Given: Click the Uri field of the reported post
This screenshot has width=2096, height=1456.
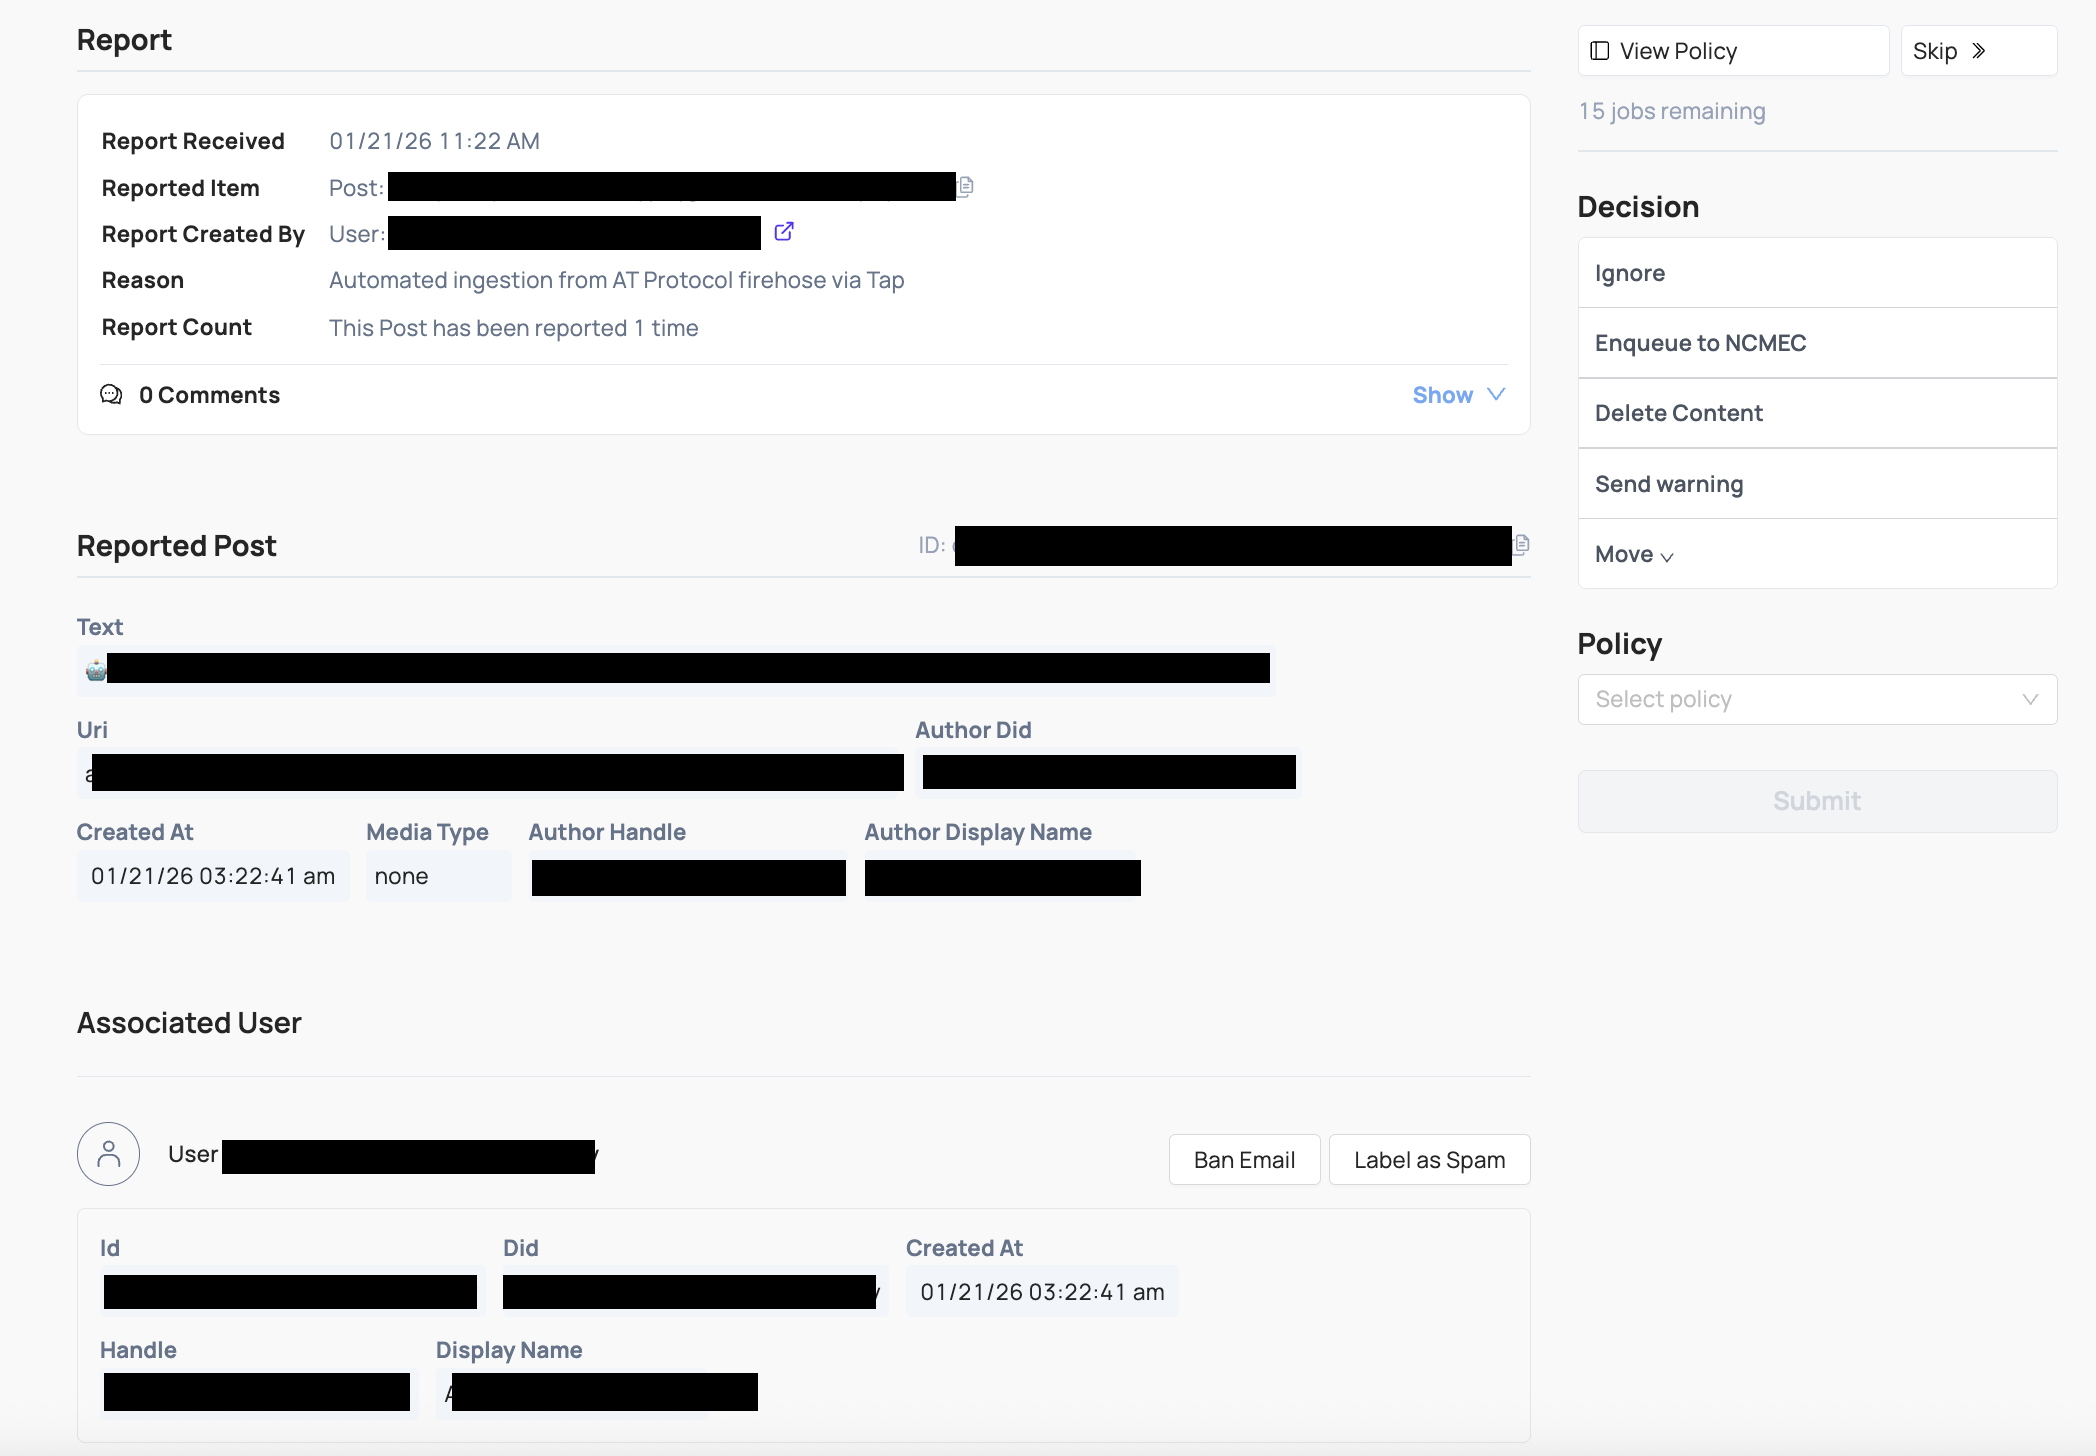Looking at the screenshot, I should 492,771.
